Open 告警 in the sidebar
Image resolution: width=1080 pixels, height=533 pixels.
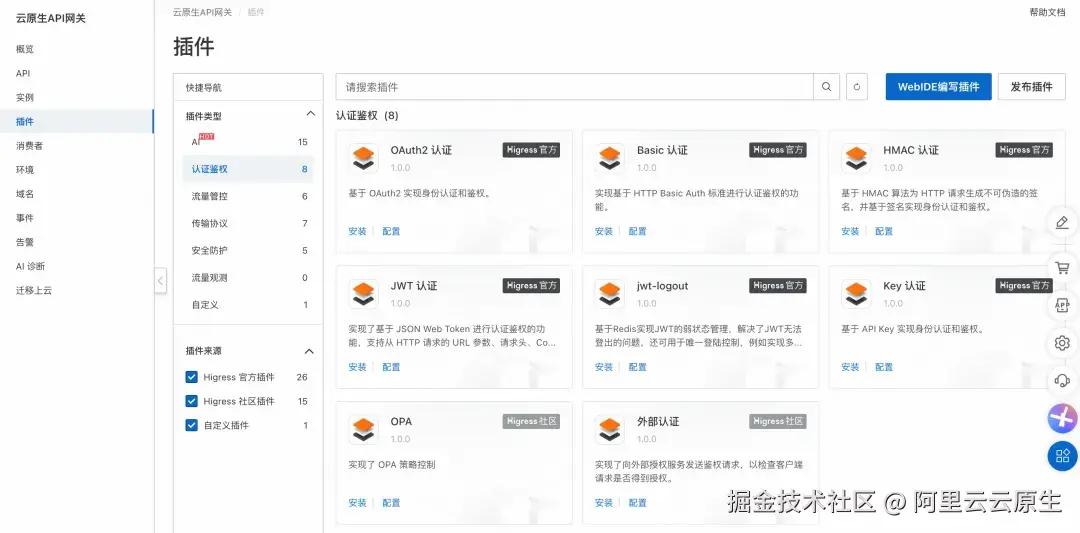tap(25, 242)
